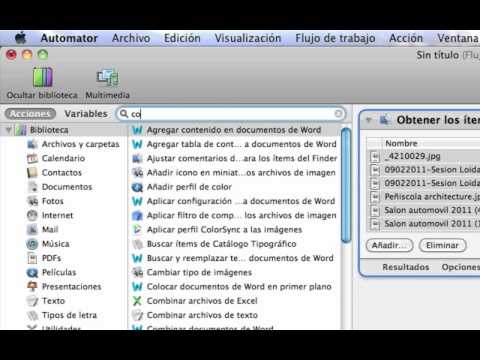Select the Presentaciones category icon

click(32, 287)
